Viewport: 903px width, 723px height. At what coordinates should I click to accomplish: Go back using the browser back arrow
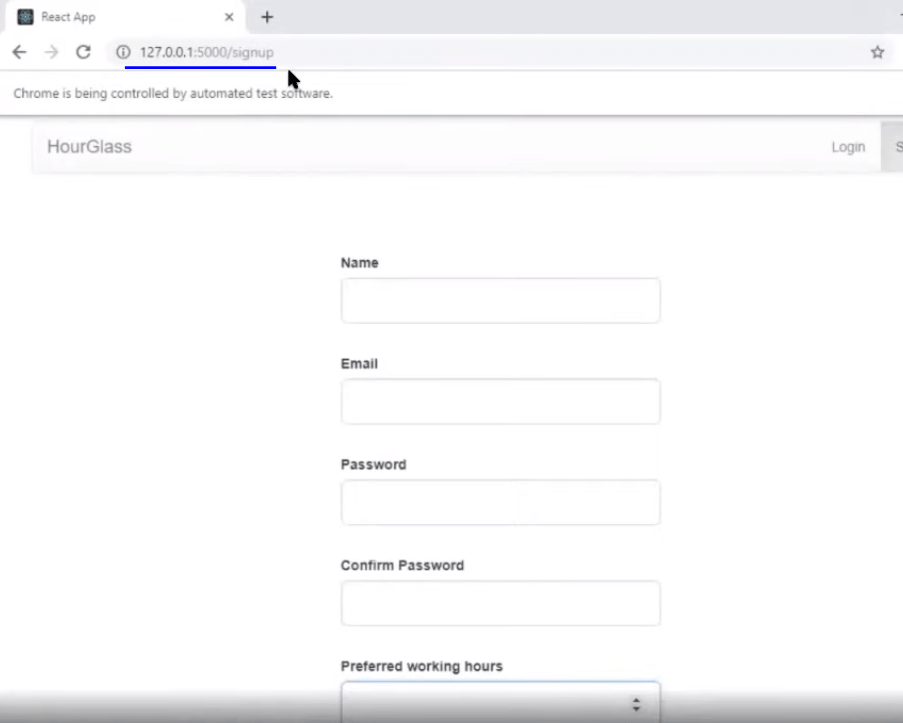click(x=20, y=52)
